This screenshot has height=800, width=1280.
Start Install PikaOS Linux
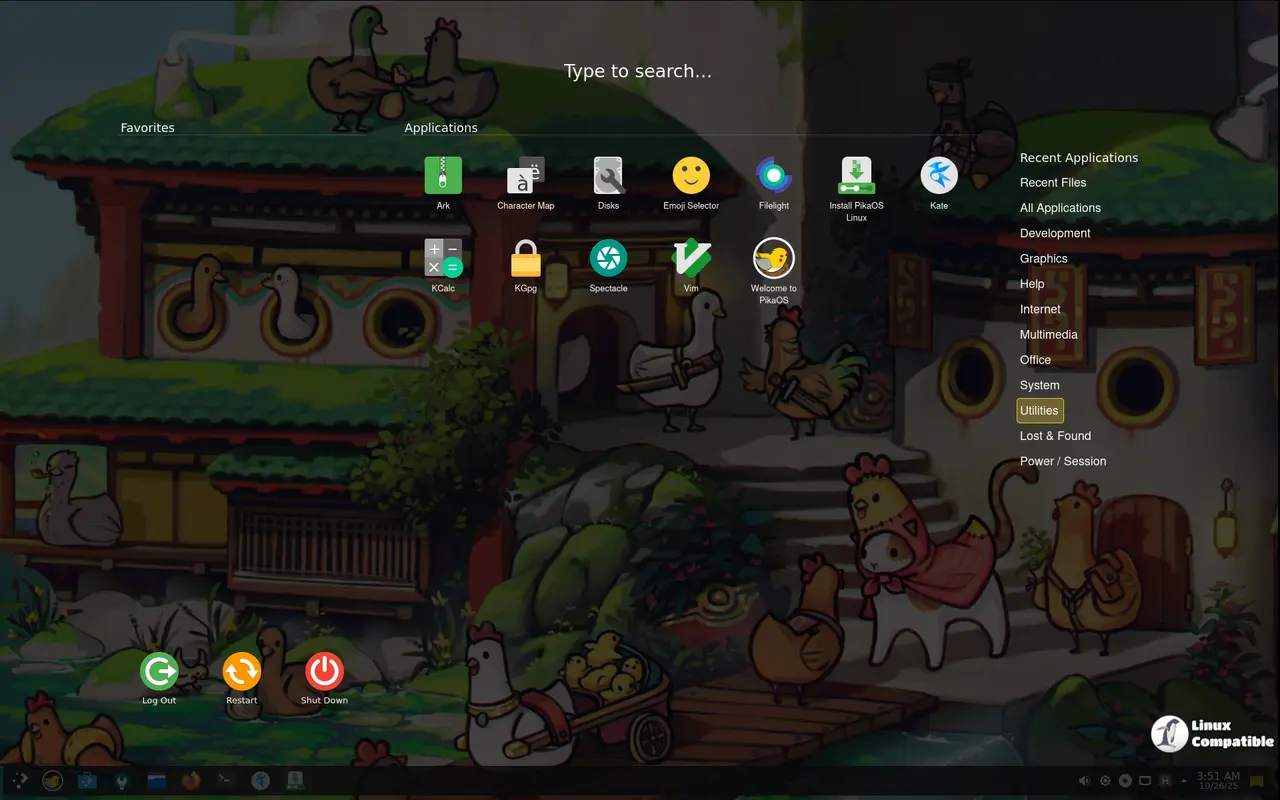point(856,176)
